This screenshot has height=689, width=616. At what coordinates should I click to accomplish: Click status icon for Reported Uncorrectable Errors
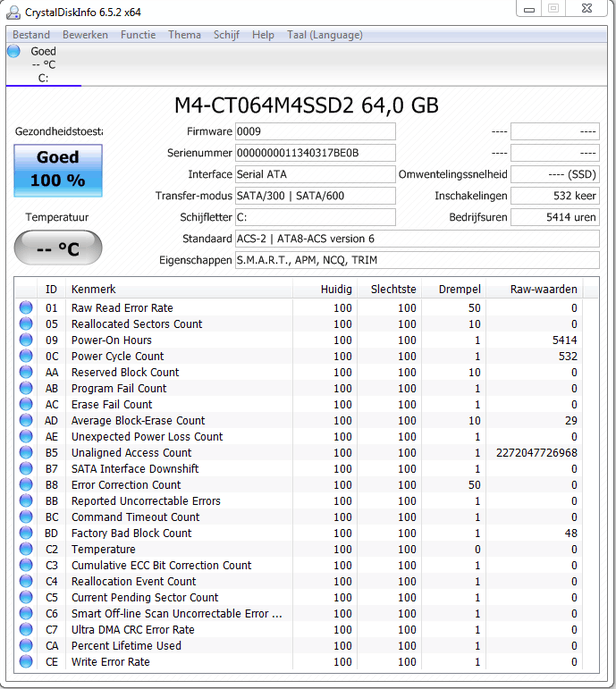point(26,501)
